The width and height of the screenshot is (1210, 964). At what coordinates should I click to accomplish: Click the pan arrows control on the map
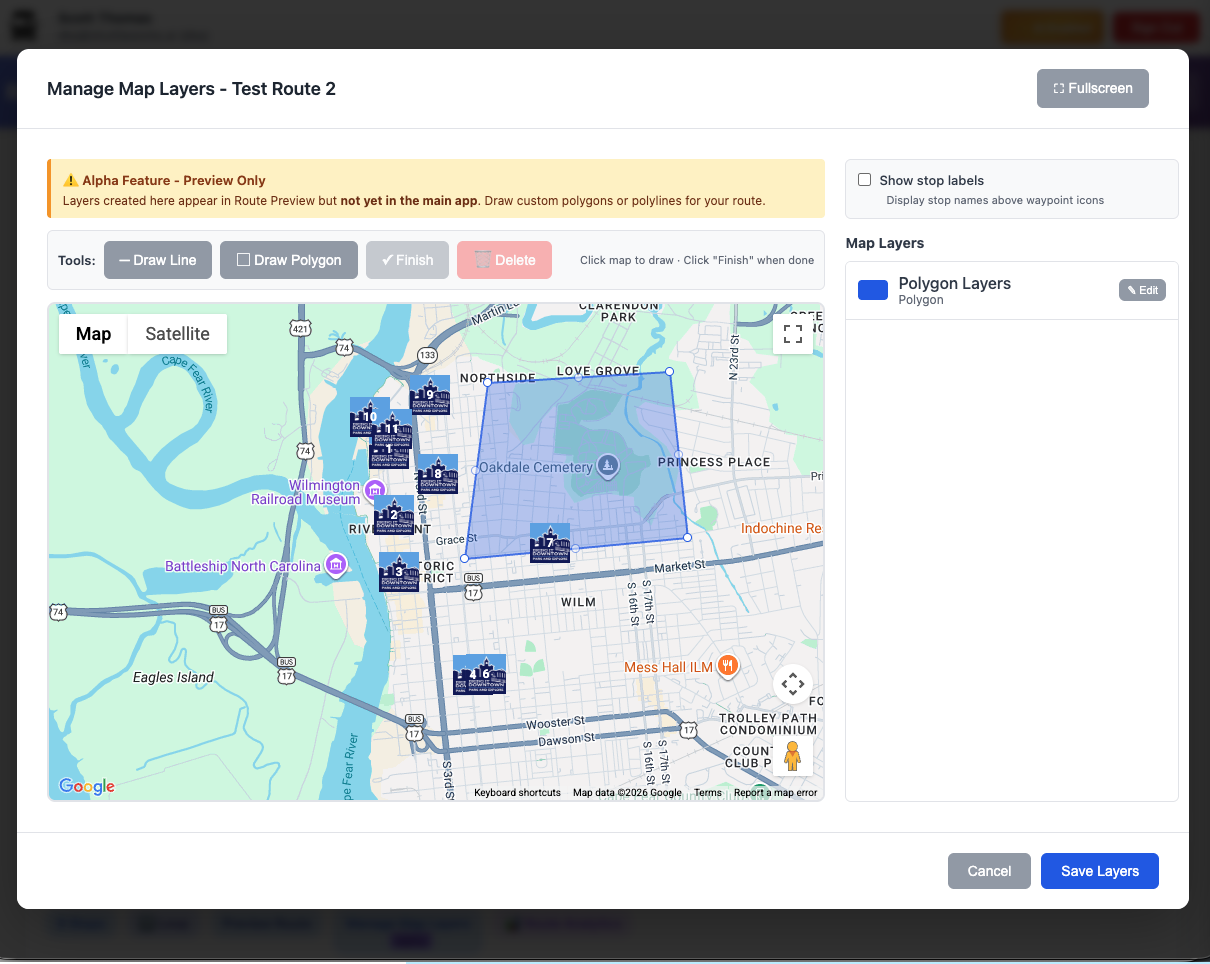click(792, 684)
